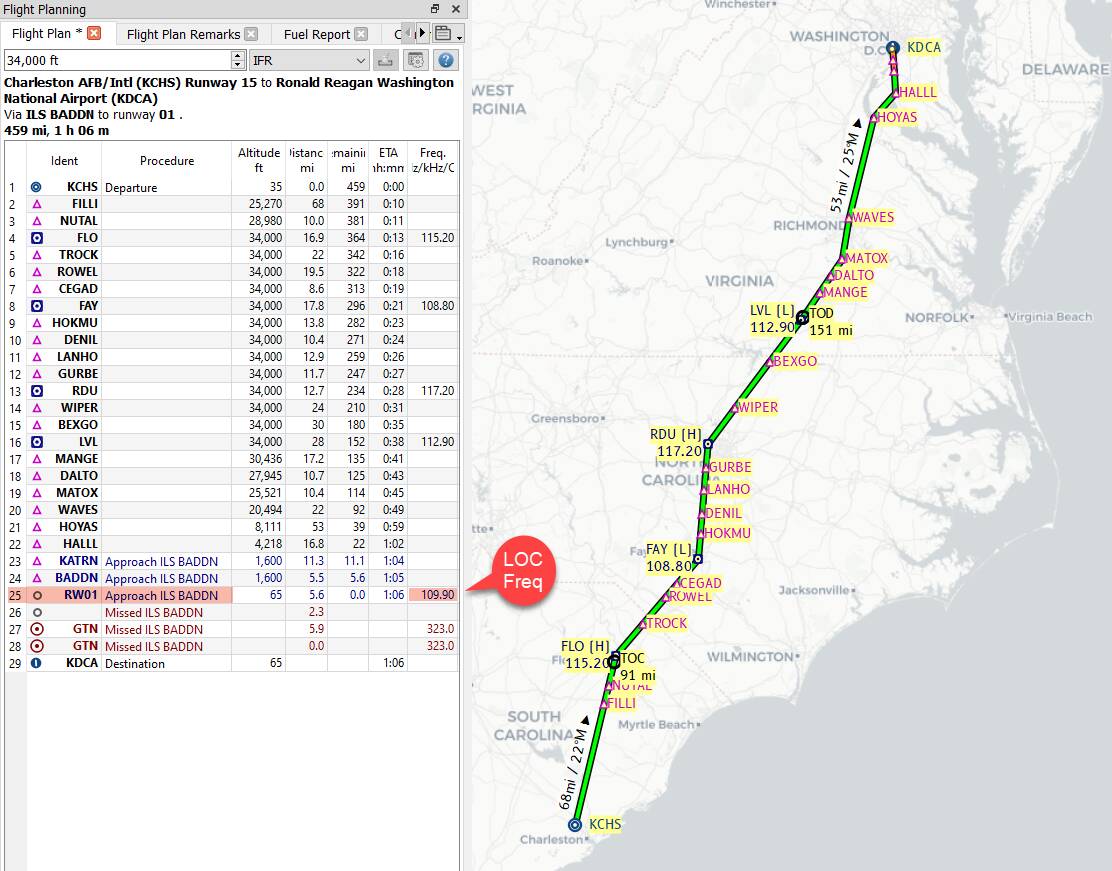Click the FLO VOR icon in table

pos(36,238)
